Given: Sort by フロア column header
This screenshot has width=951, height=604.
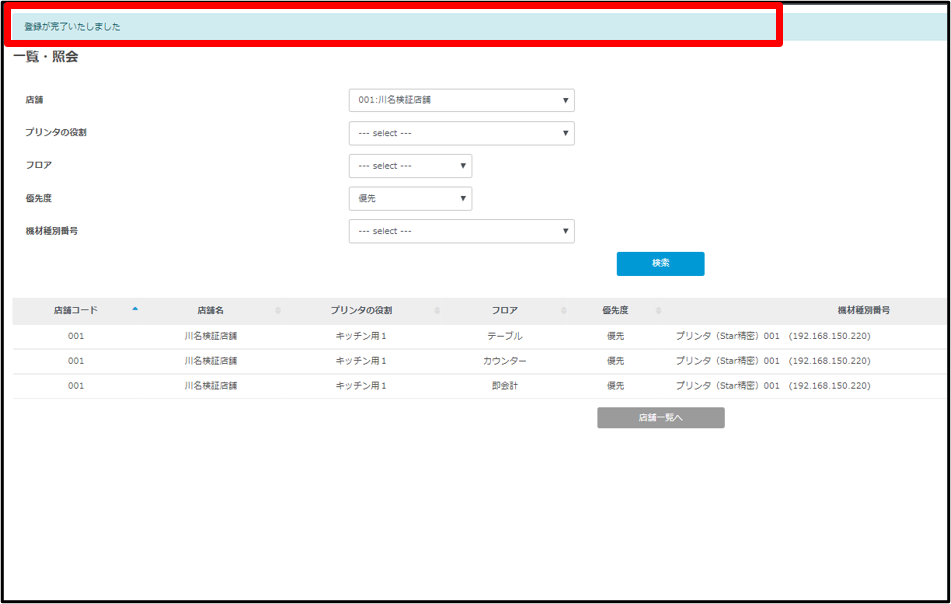Looking at the screenshot, I should click(505, 310).
